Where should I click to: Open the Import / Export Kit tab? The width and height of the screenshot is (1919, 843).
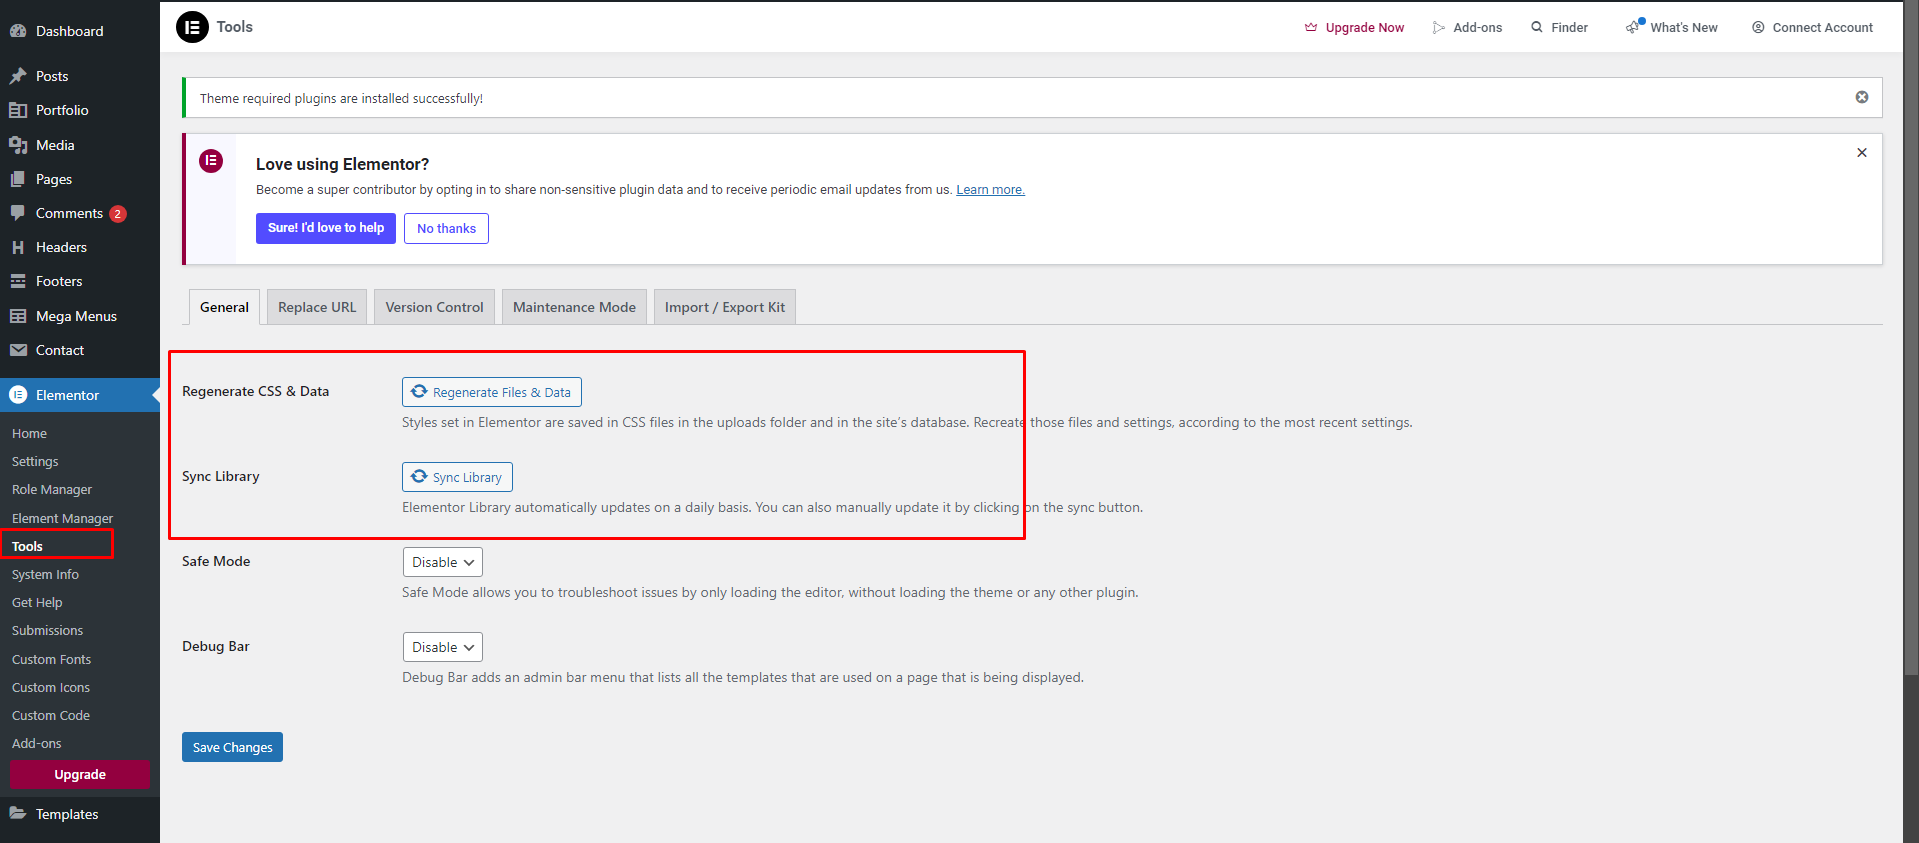[x=725, y=307]
